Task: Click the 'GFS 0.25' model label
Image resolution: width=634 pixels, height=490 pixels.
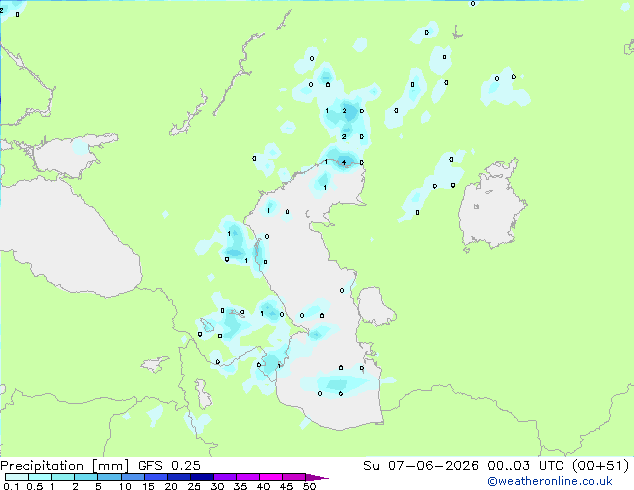Action: (x=169, y=466)
